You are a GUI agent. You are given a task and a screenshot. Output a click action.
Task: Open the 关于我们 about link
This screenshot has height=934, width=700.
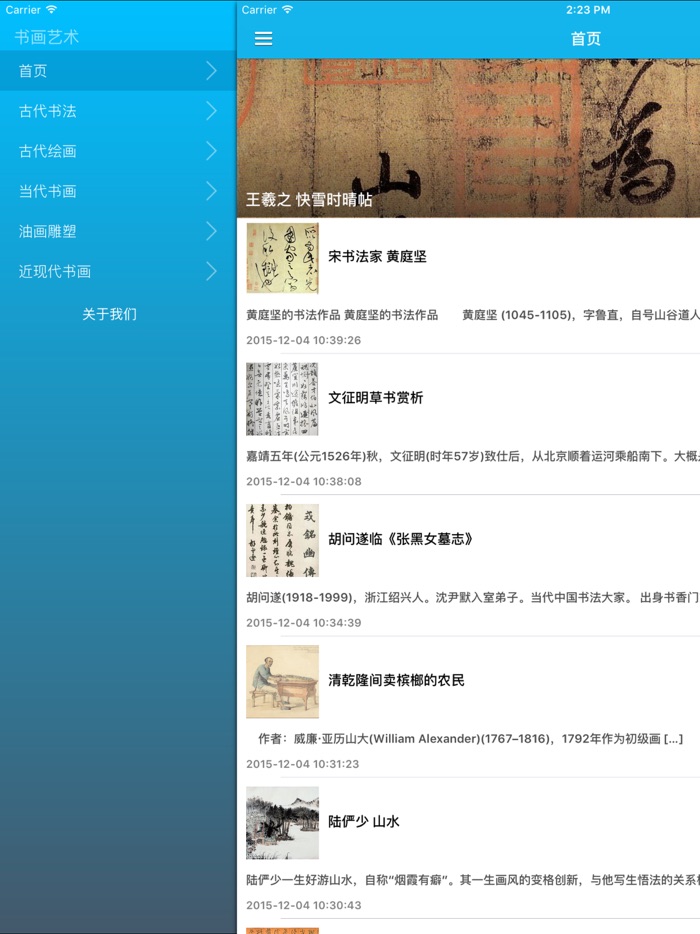tap(110, 314)
